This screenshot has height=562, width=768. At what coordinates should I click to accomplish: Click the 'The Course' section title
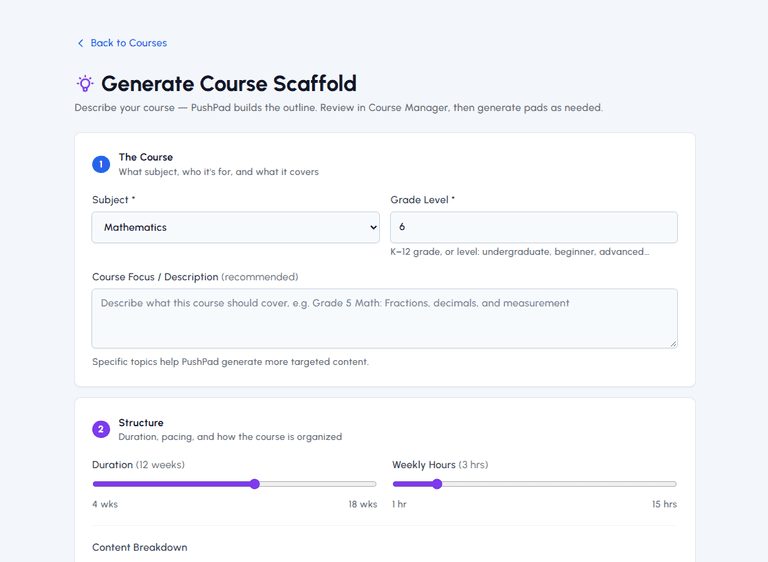coord(145,157)
